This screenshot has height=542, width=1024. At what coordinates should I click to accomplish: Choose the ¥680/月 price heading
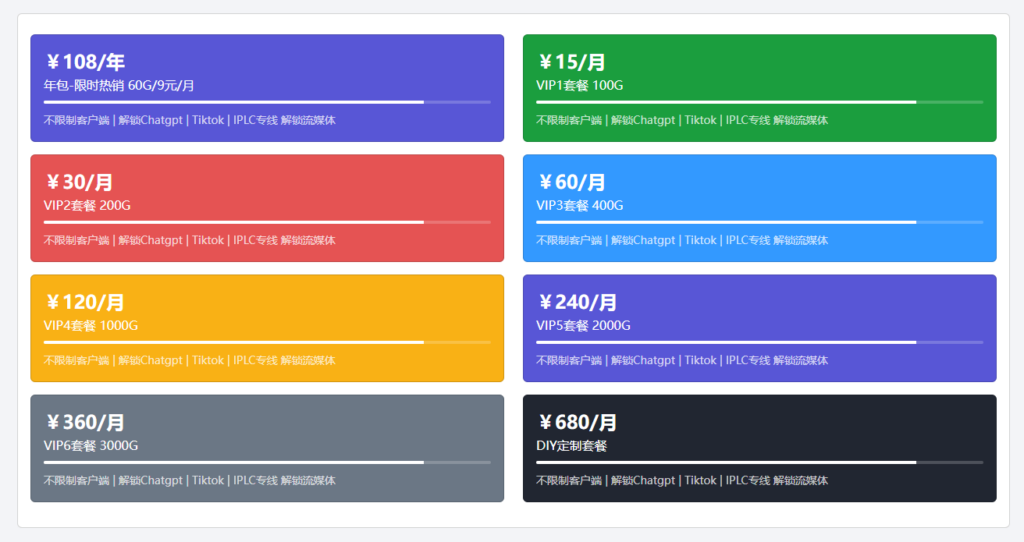click(578, 422)
